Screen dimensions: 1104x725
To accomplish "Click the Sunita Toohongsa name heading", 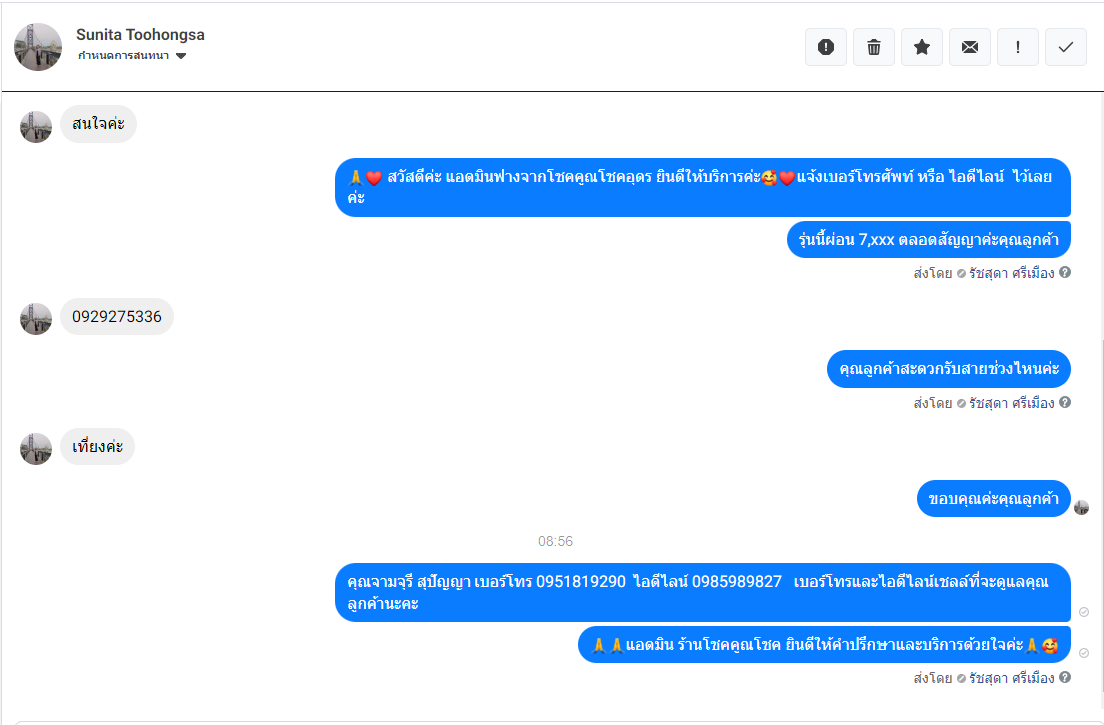I will point(140,34).
